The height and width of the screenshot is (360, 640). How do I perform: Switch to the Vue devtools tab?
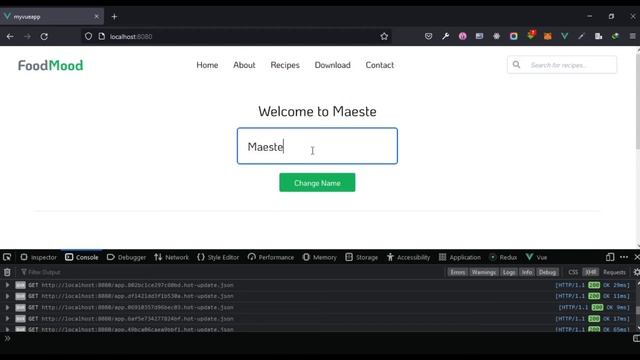click(536, 257)
